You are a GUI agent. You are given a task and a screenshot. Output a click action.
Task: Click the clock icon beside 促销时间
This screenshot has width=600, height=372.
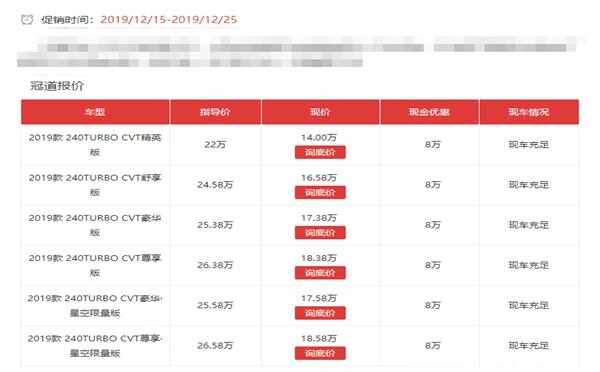(x=27, y=19)
